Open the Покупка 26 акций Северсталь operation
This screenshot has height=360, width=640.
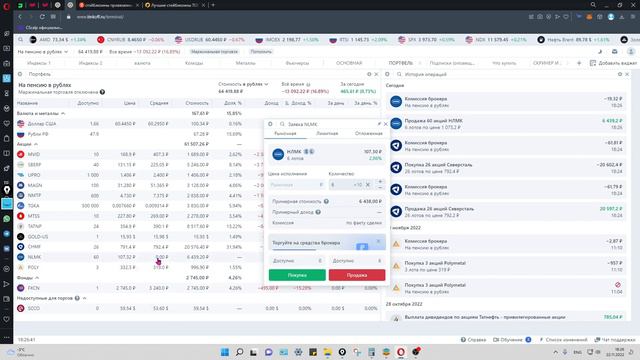(x=506, y=168)
